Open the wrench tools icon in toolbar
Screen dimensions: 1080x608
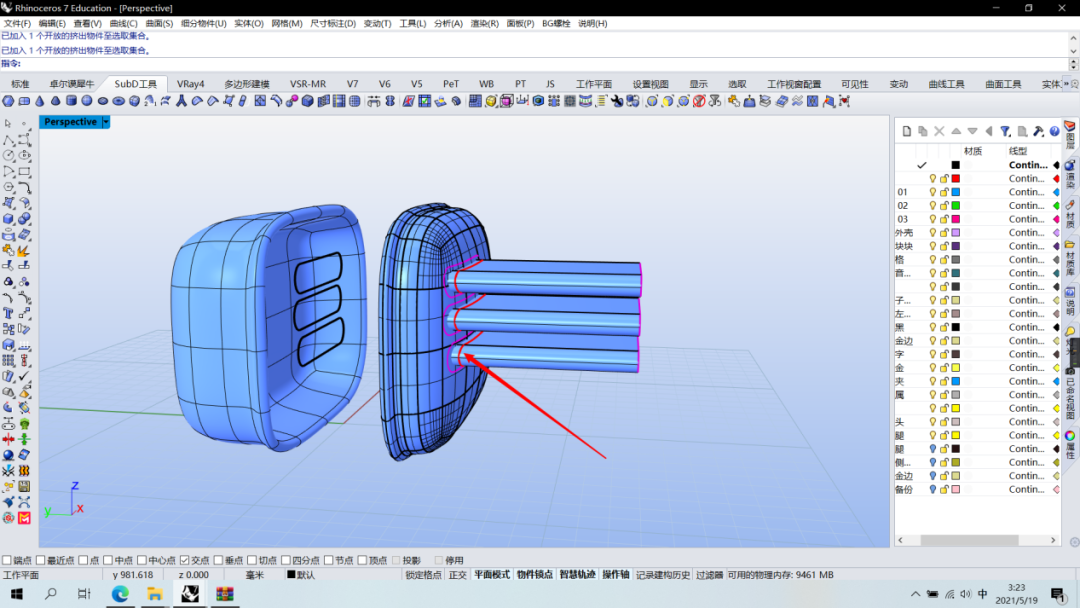[x=617, y=101]
